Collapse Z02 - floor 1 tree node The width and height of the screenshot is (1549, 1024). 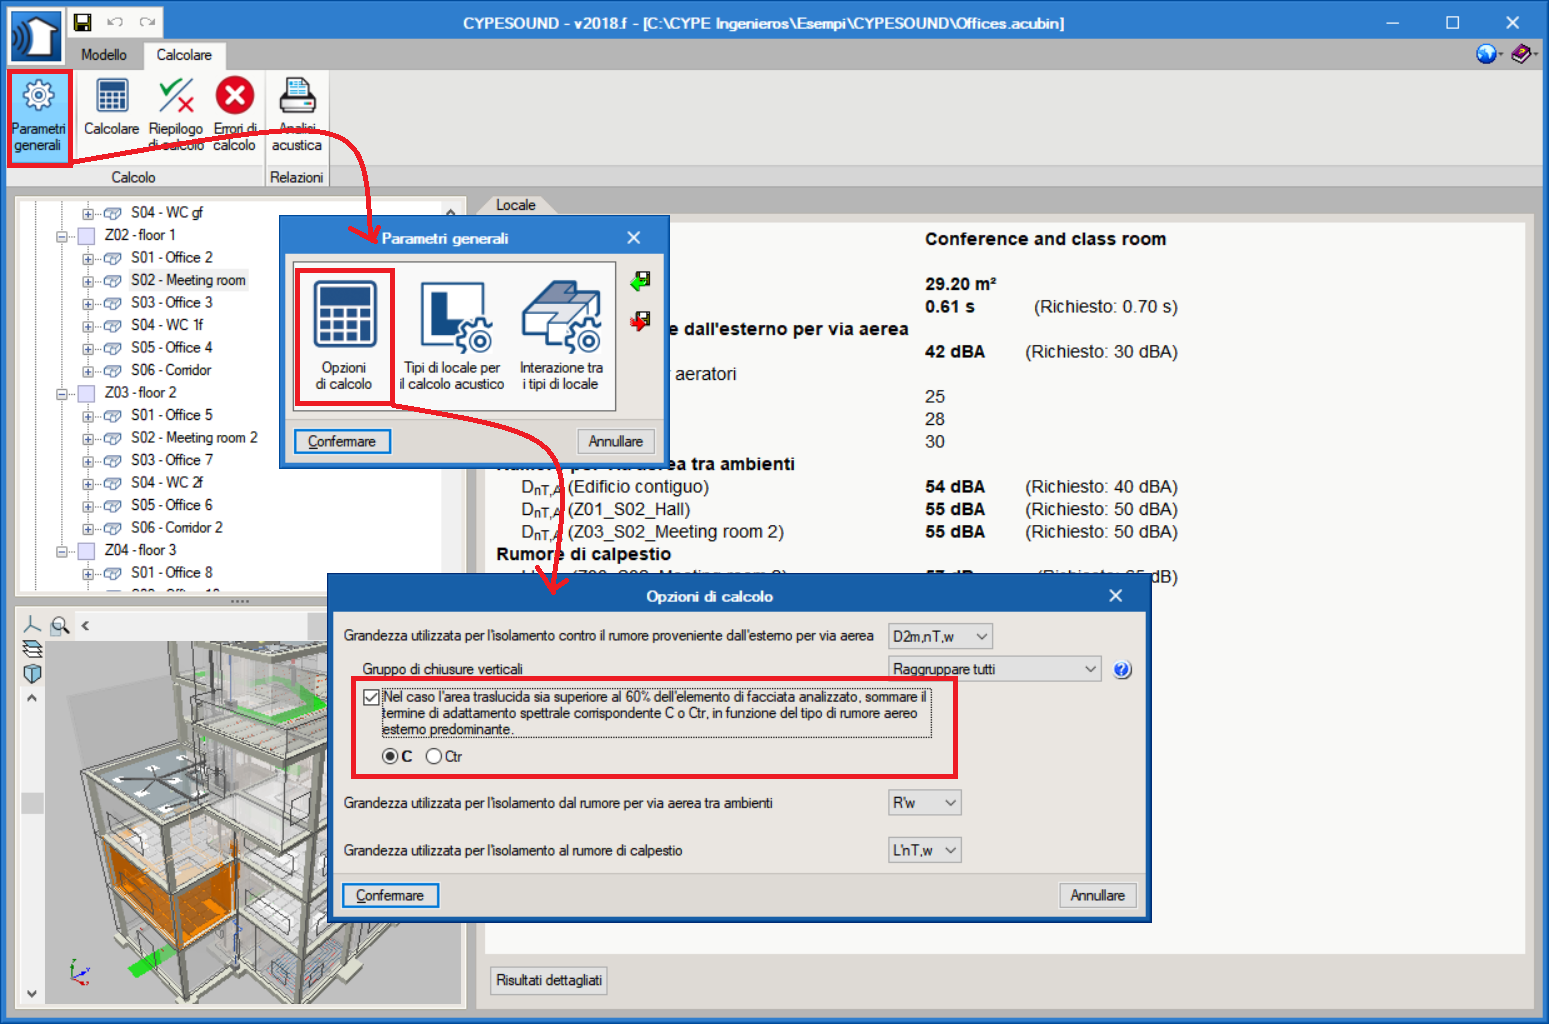click(x=62, y=237)
